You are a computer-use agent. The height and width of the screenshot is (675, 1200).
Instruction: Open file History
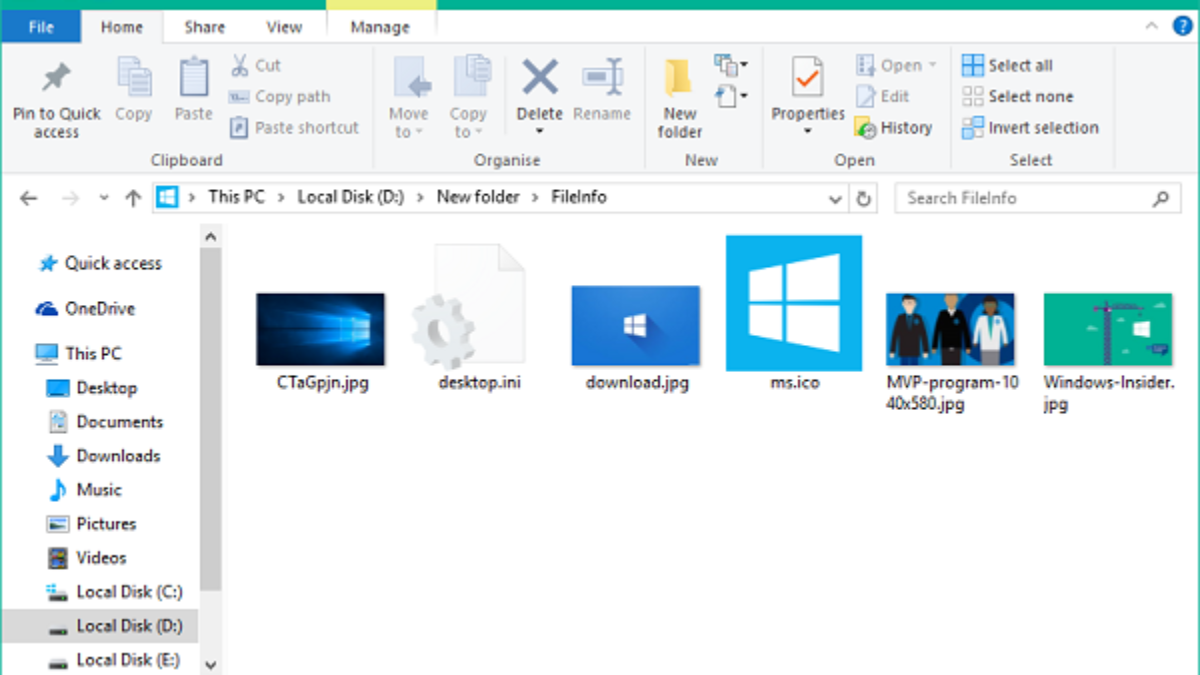[893, 128]
